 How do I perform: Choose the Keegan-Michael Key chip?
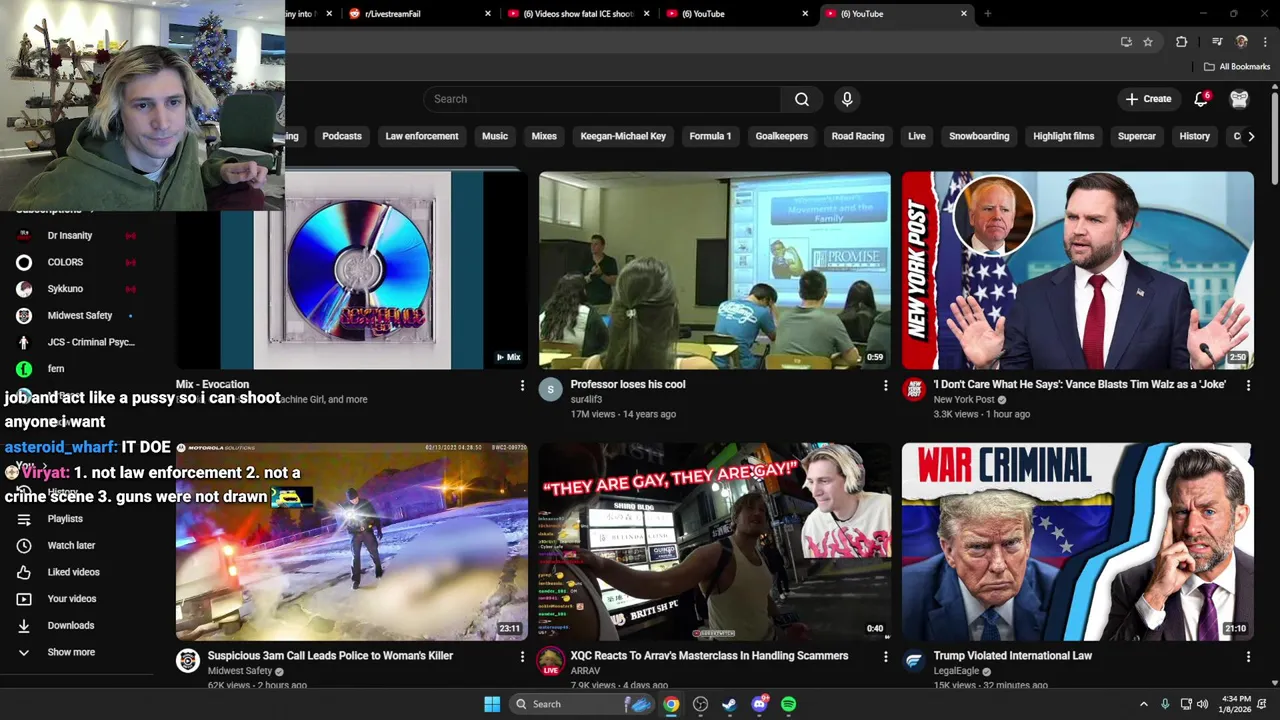tap(623, 136)
